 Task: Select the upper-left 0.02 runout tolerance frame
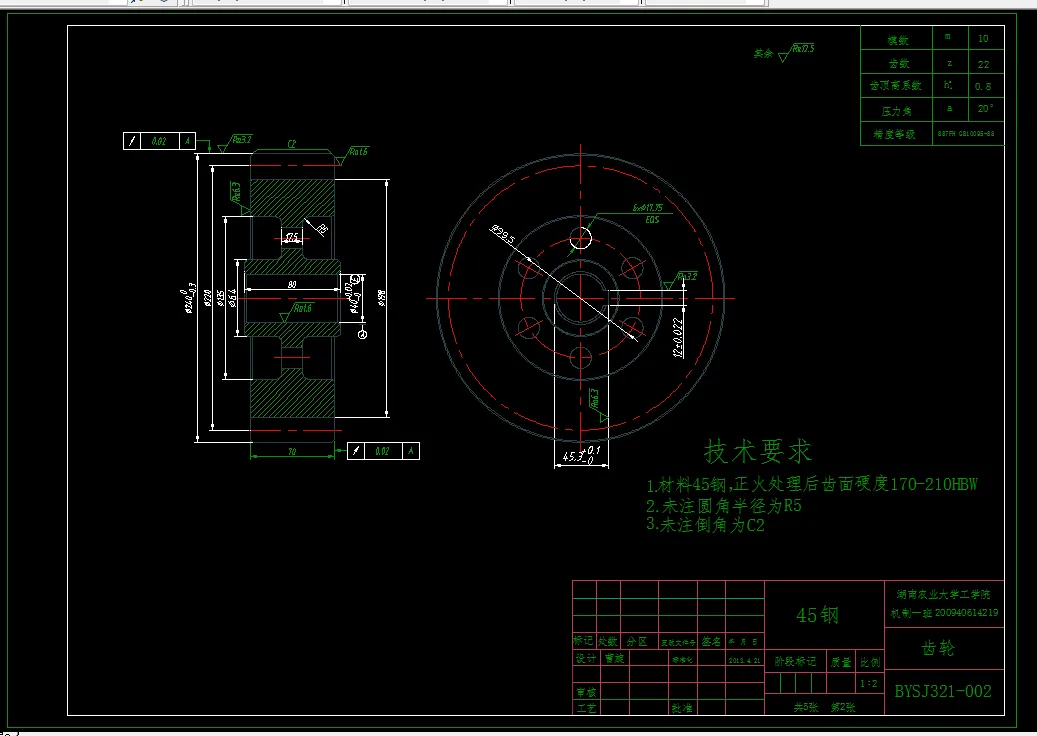coord(159,141)
